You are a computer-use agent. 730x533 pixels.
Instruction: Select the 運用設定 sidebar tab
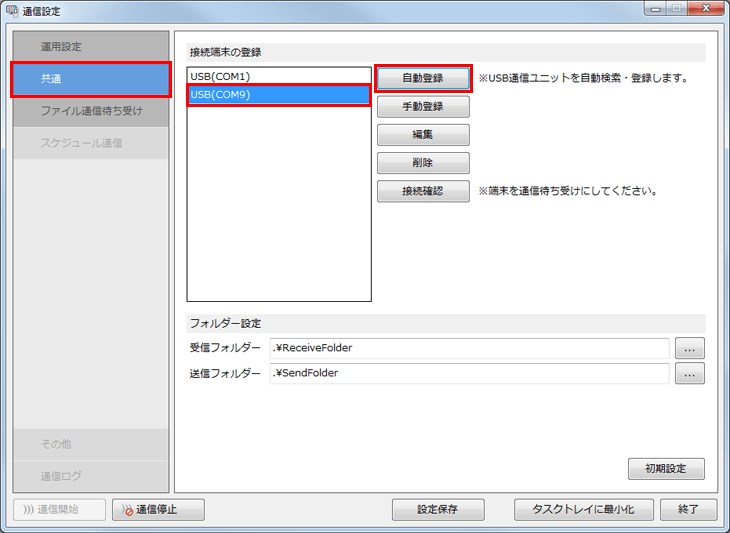pos(91,47)
